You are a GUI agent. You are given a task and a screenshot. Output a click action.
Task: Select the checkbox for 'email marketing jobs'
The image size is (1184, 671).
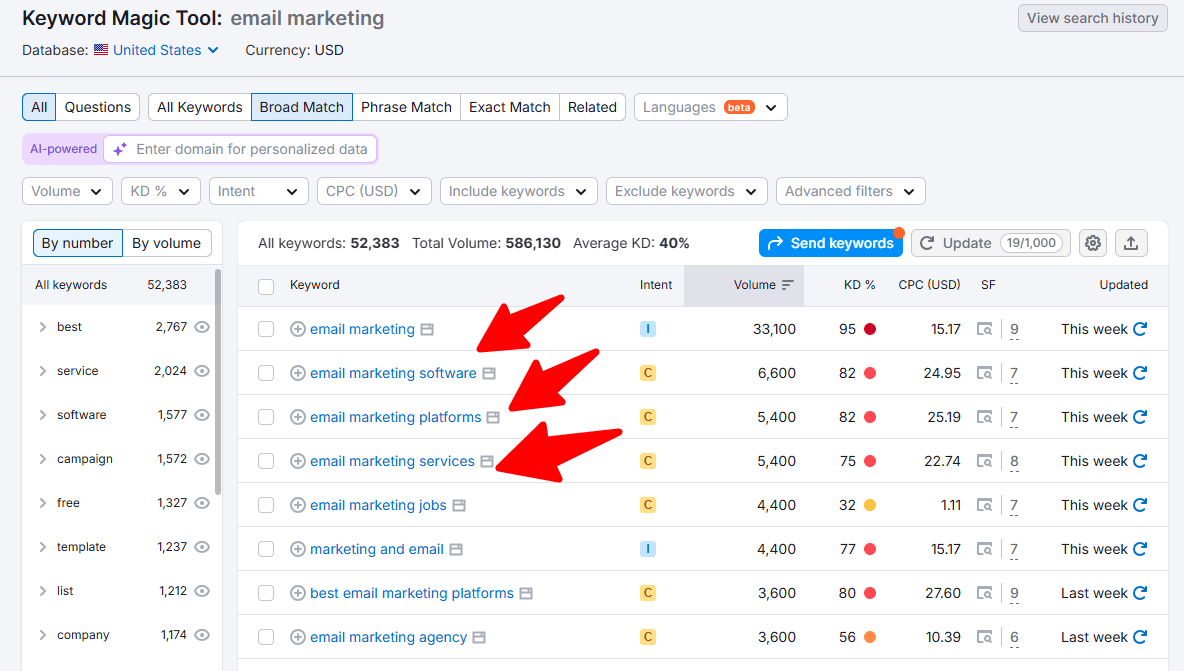266,505
